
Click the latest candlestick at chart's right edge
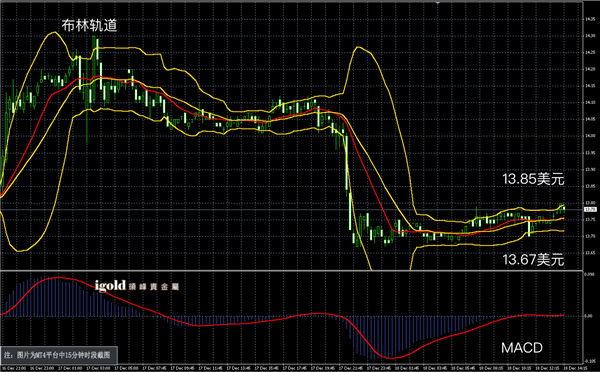pos(564,208)
